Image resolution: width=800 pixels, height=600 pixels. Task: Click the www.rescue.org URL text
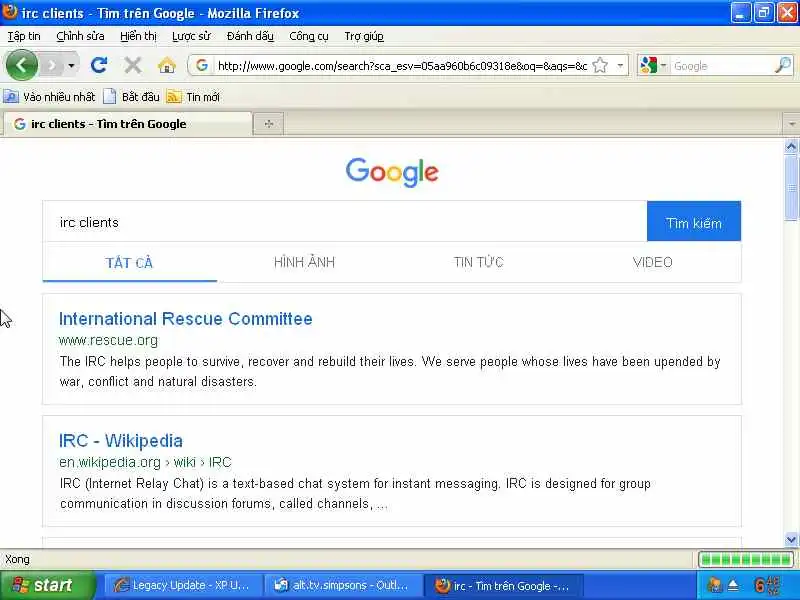(x=108, y=340)
